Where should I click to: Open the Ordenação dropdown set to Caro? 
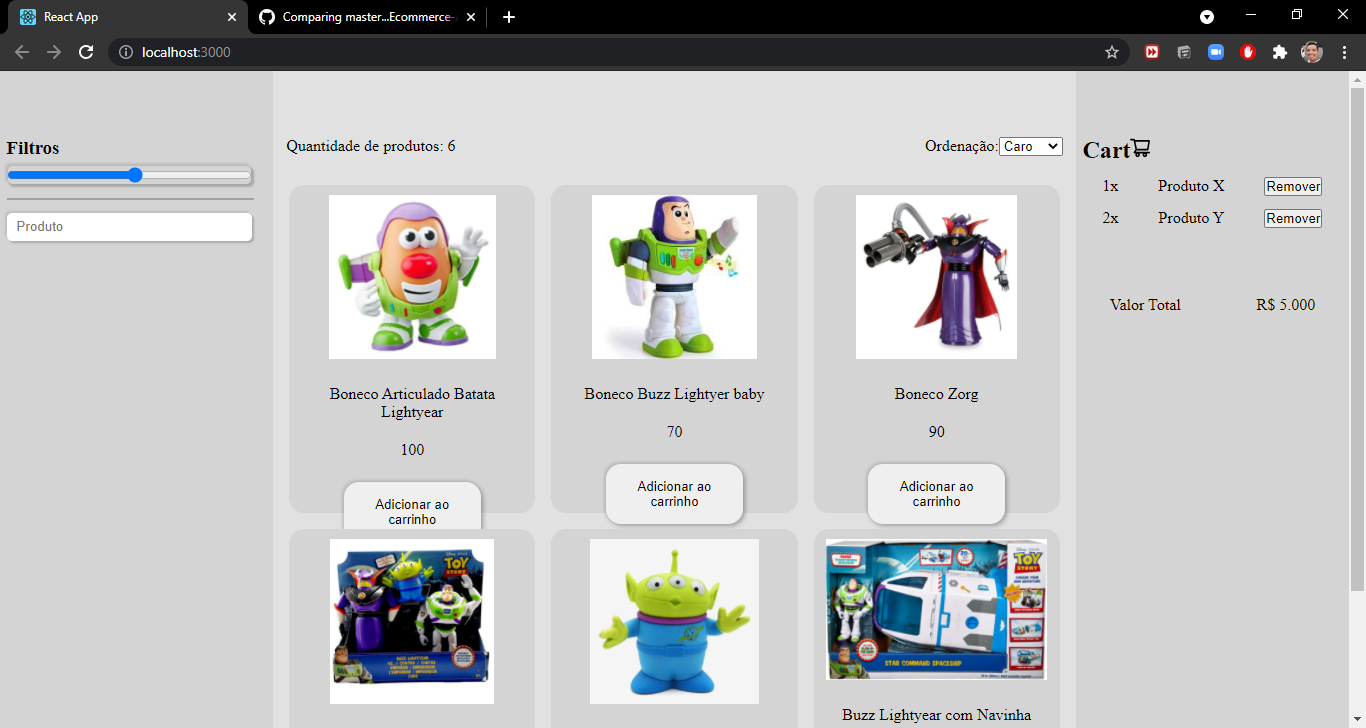tap(1031, 146)
